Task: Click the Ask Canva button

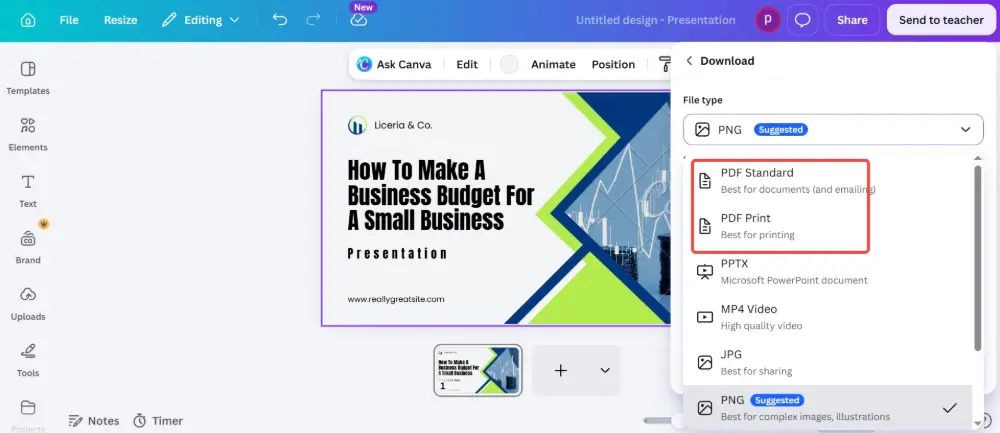Action: pos(394,64)
